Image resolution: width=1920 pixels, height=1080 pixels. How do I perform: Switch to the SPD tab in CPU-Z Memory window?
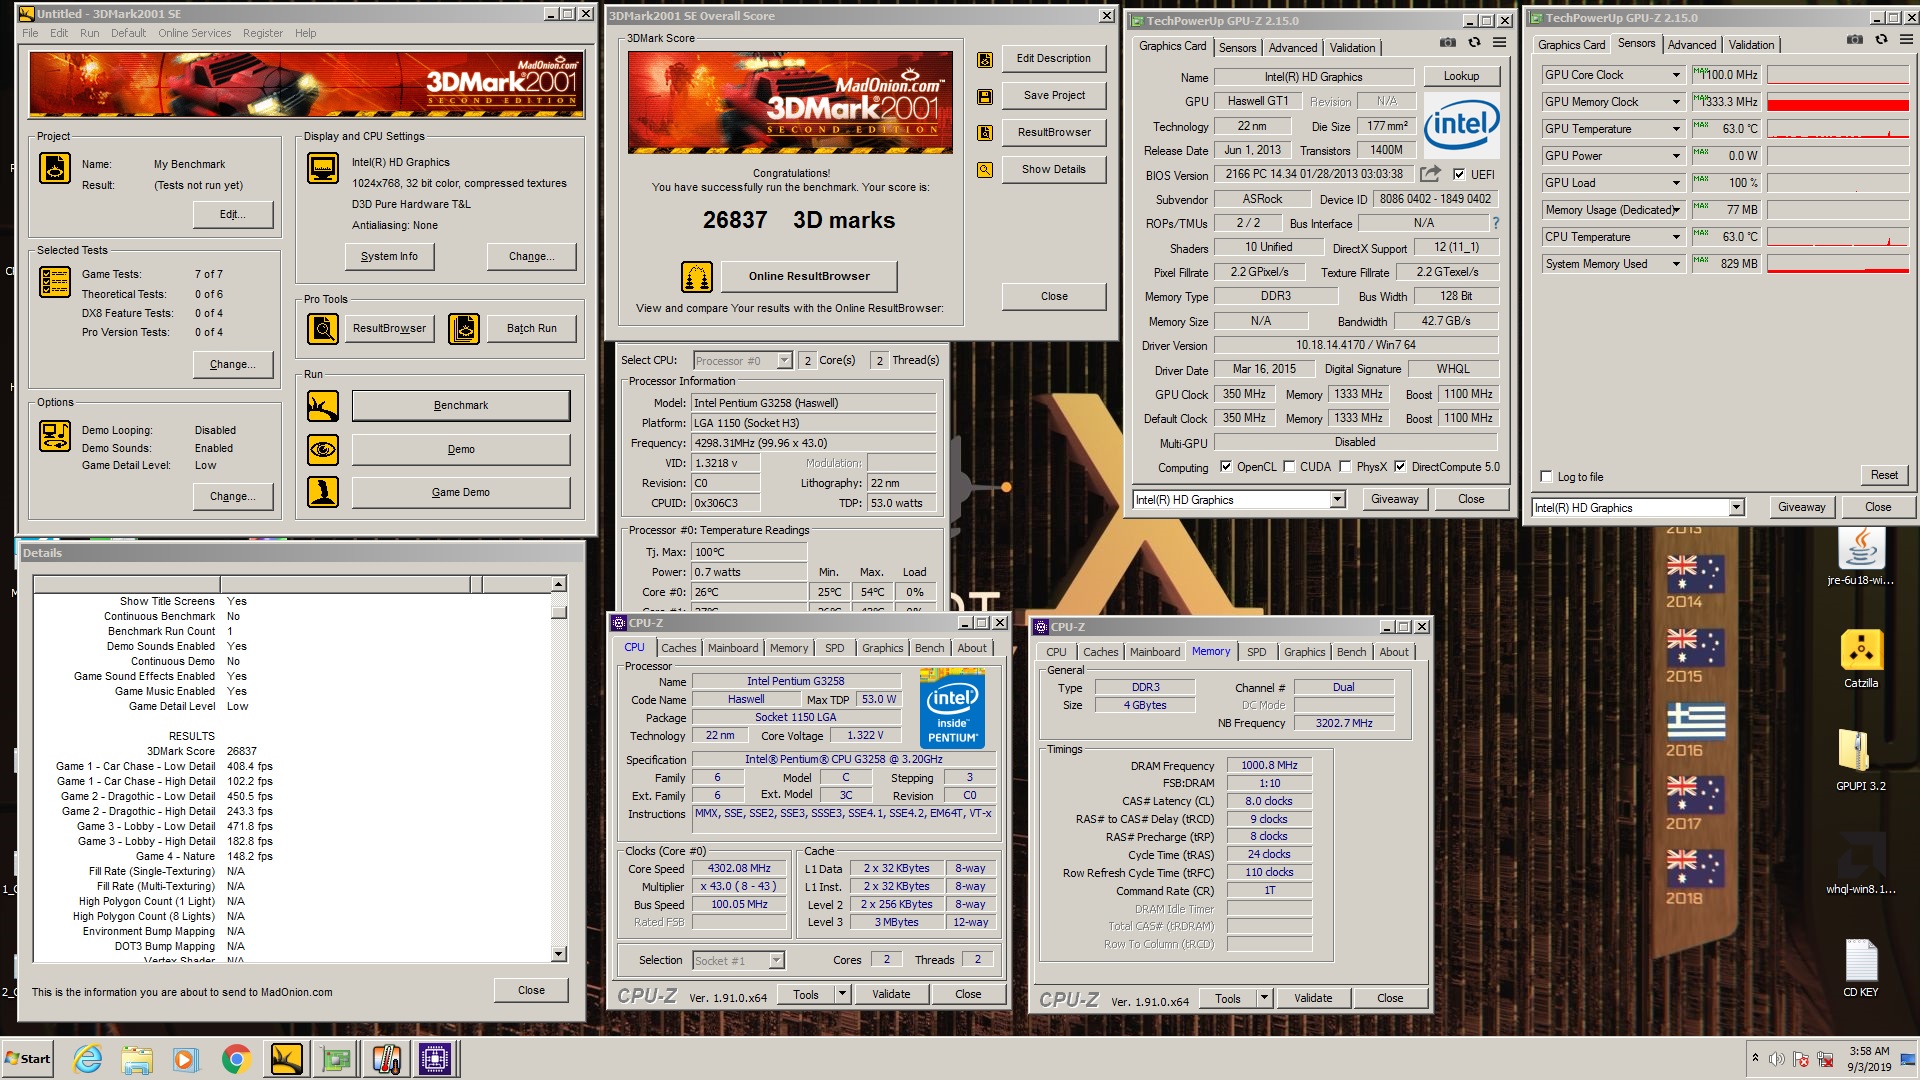pos(1256,652)
